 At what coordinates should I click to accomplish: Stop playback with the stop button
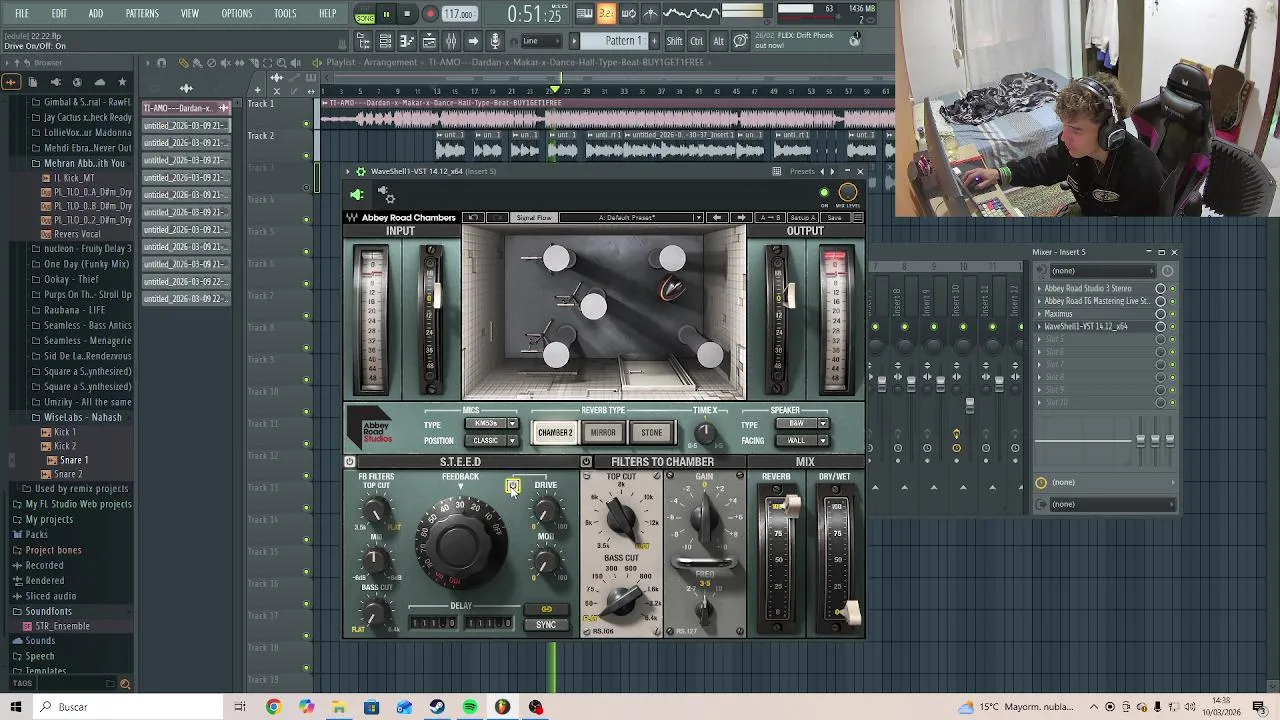407,14
